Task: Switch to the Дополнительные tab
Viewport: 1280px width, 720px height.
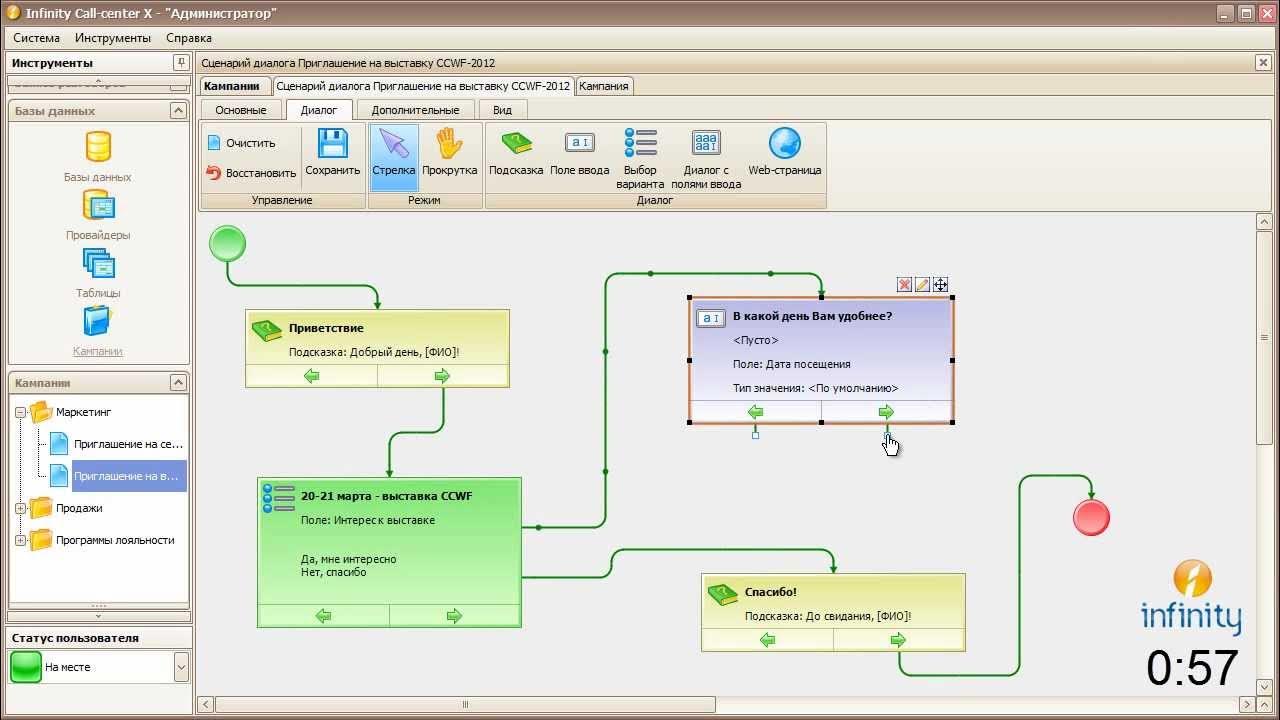Action: 415,110
